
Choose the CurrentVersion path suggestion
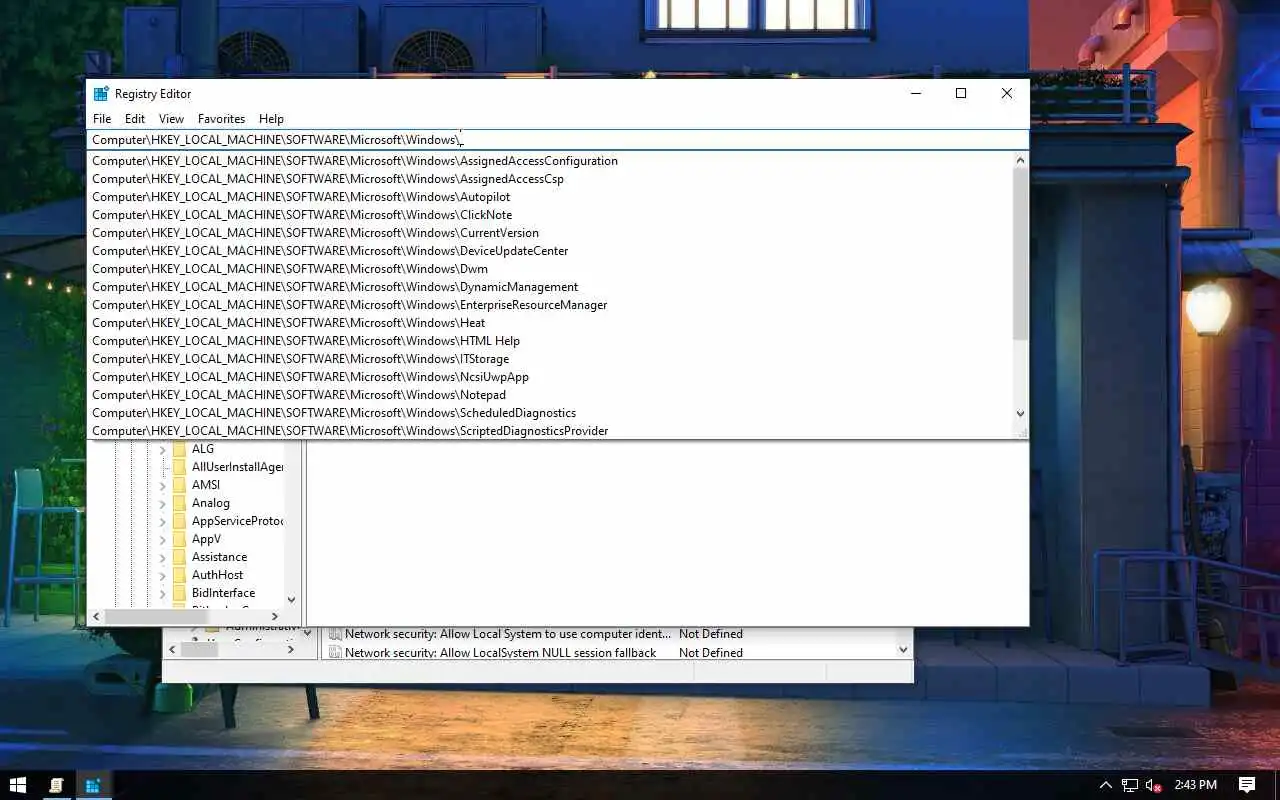tap(550, 233)
